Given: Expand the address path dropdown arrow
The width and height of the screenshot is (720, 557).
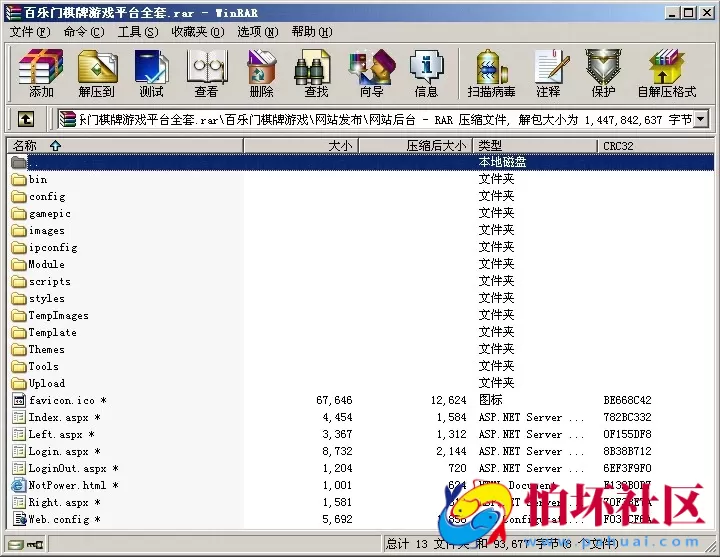Looking at the screenshot, I should (x=701, y=120).
